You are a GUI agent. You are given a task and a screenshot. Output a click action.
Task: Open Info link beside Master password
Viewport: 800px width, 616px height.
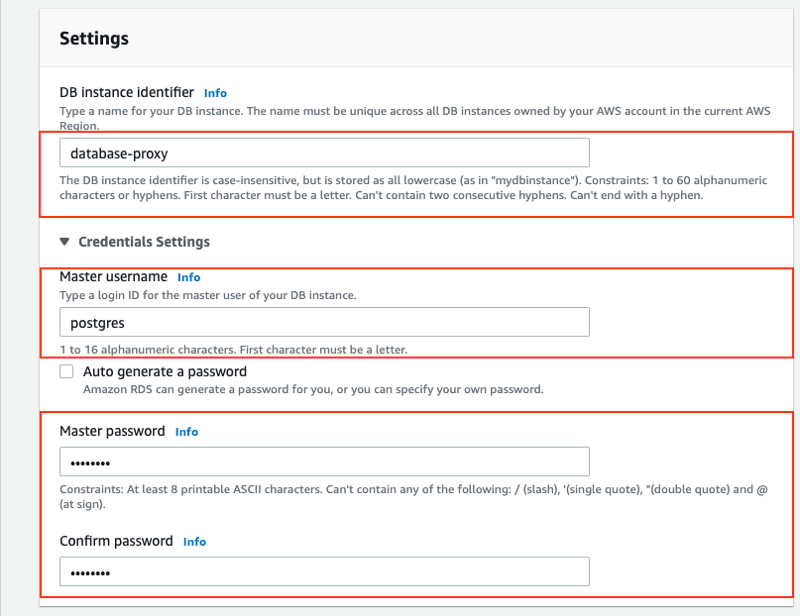tap(187, 432)
